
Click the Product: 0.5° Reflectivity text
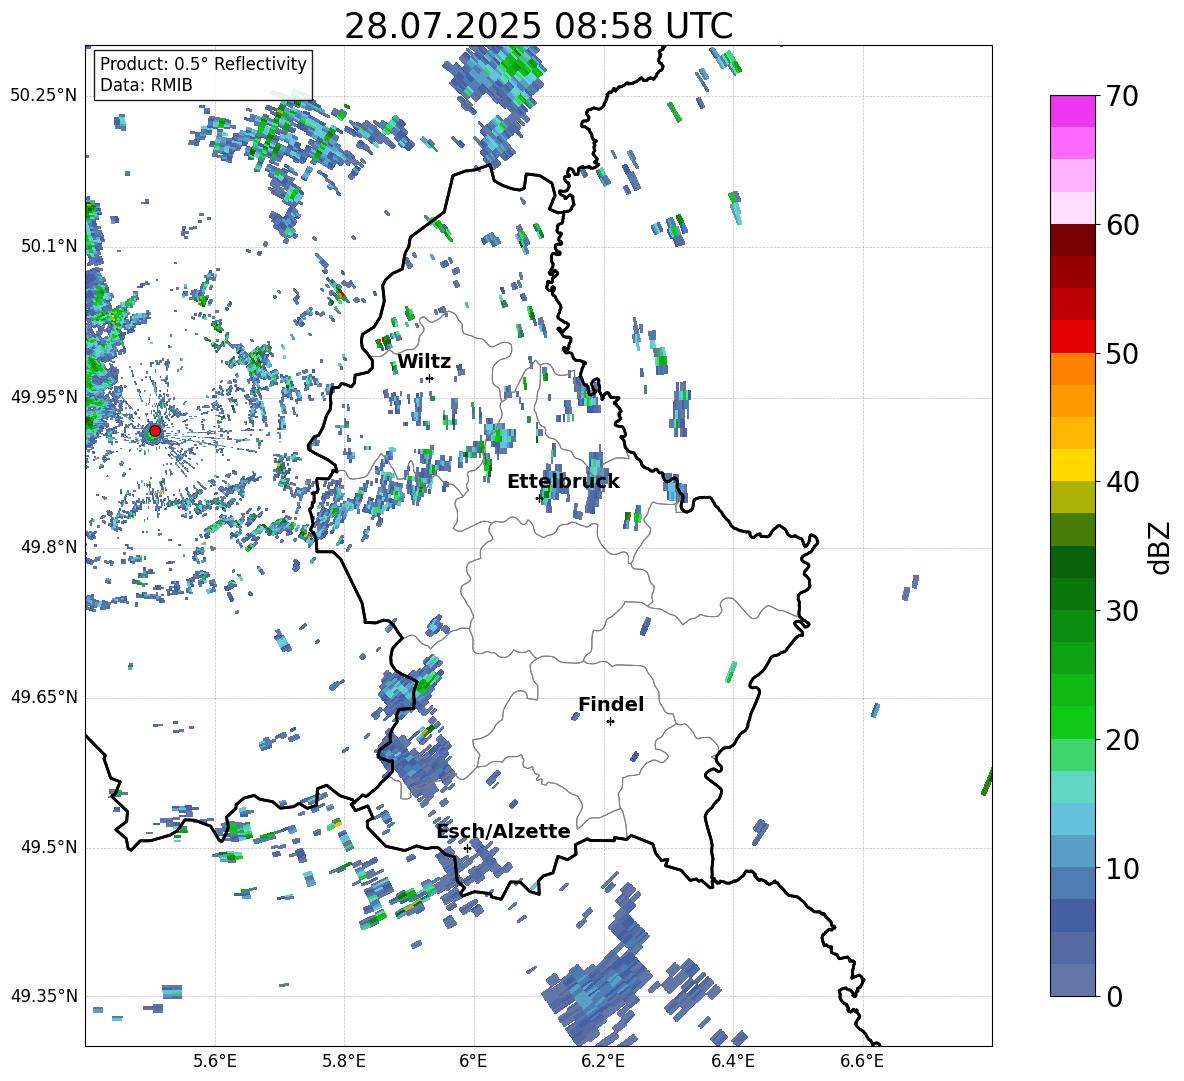click(x=203, y=63)
